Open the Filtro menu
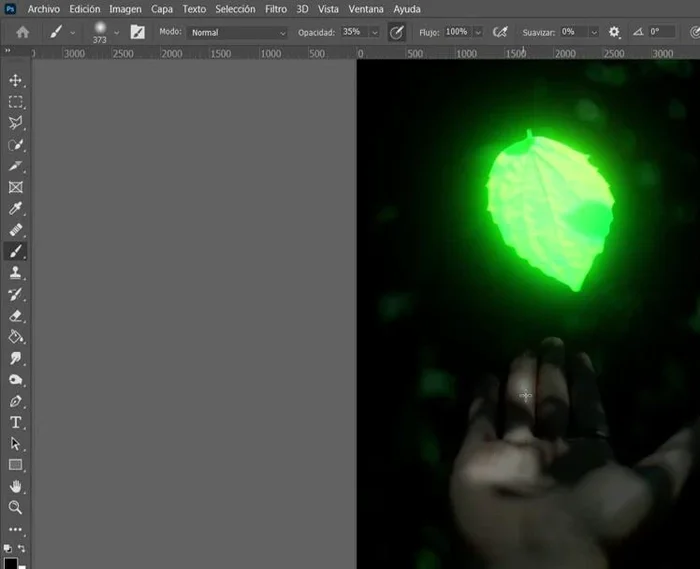 [276, 8]
